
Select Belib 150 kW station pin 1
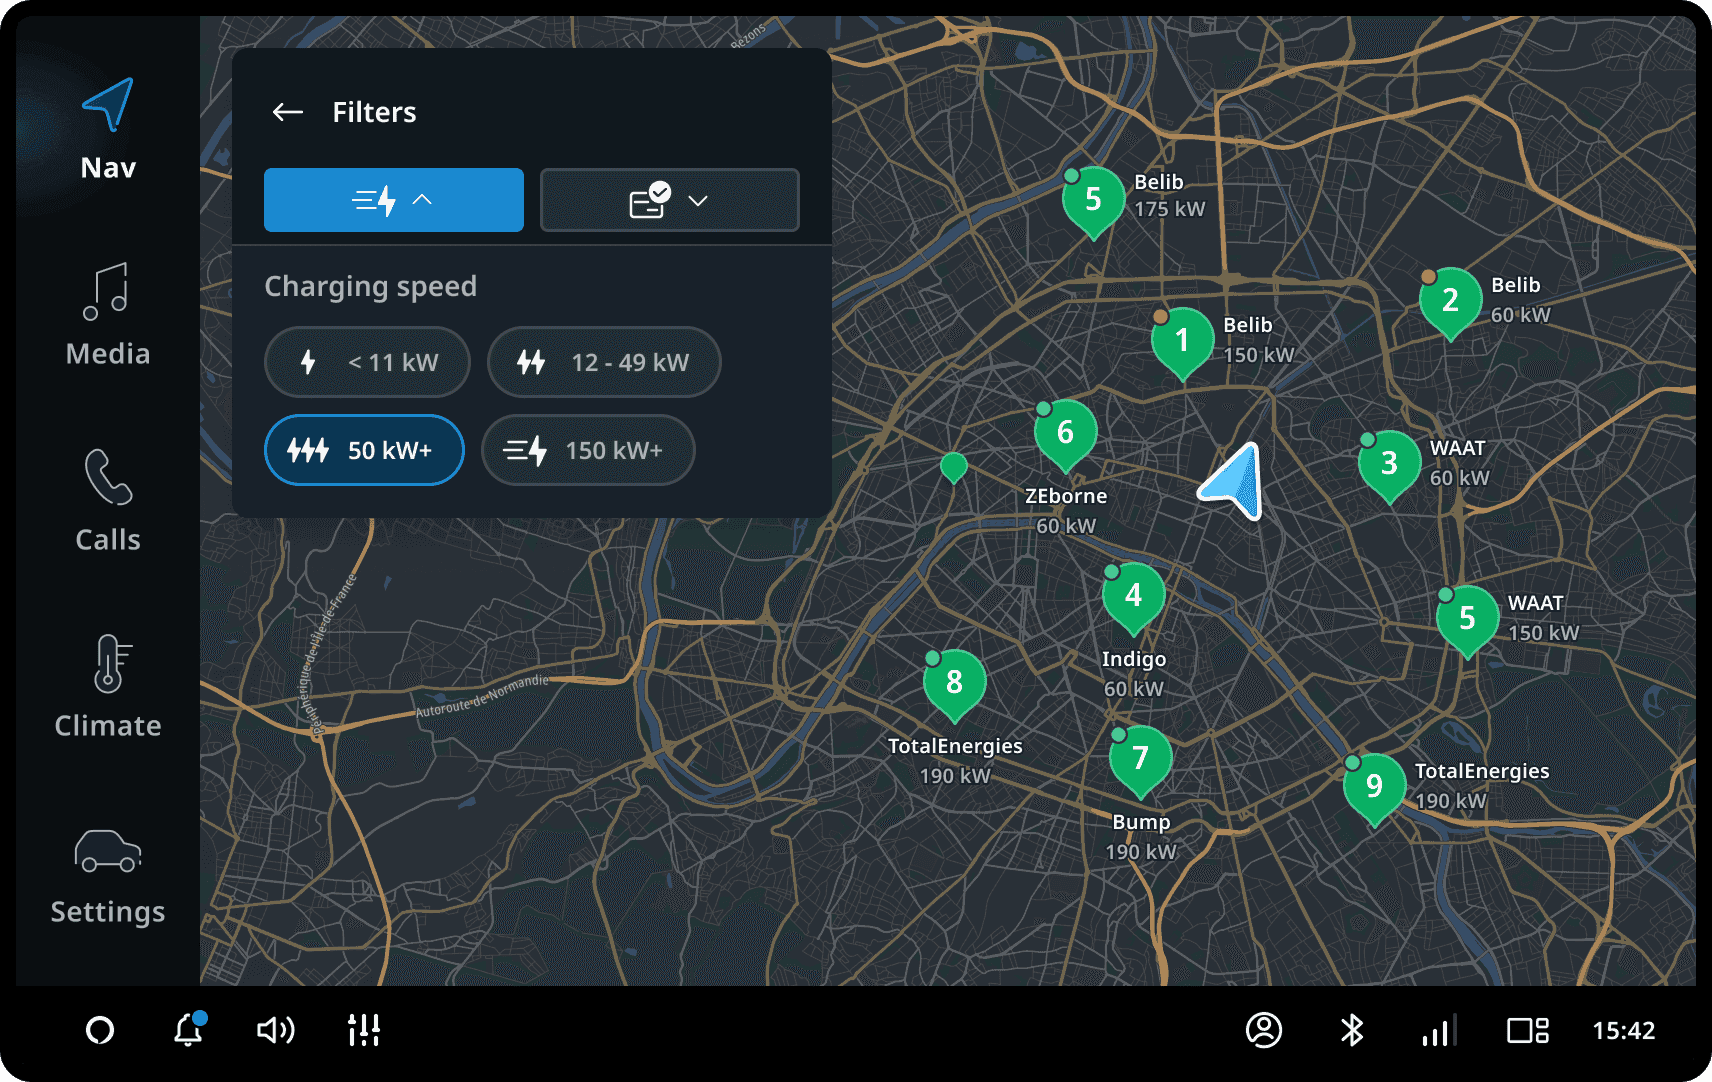[1182, 342]
